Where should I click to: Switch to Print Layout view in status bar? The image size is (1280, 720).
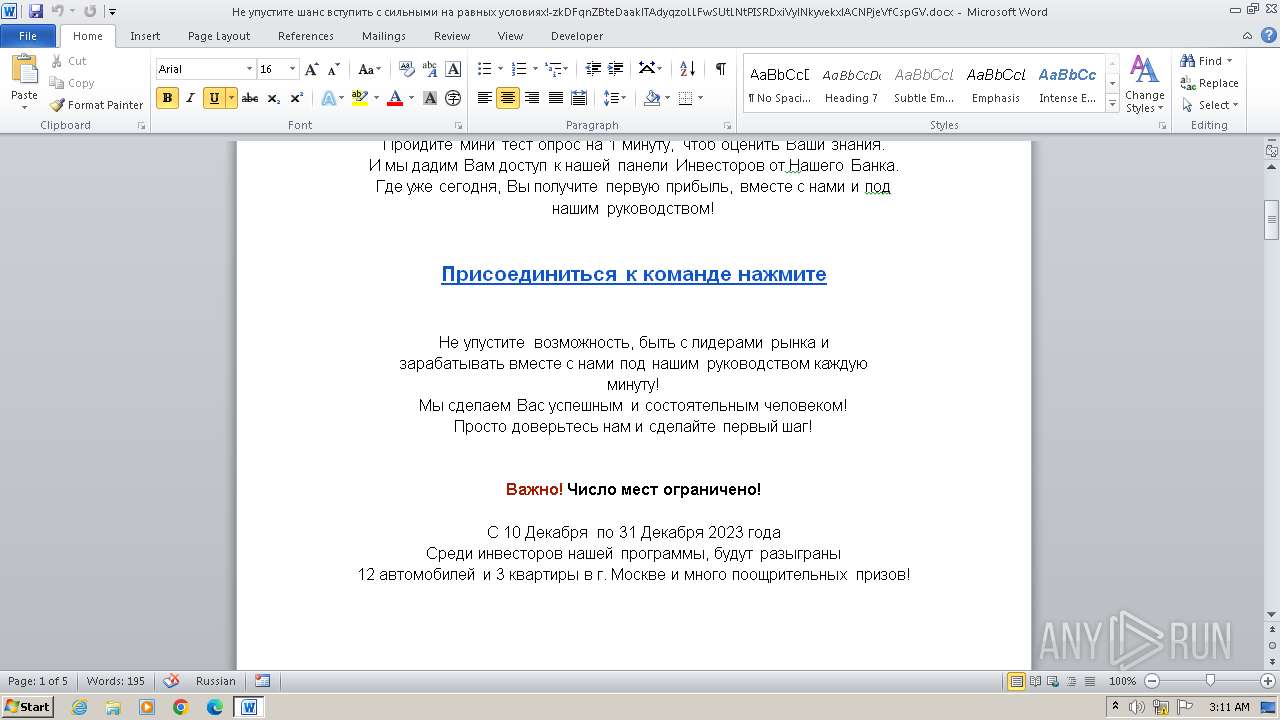click(1016, 681)
